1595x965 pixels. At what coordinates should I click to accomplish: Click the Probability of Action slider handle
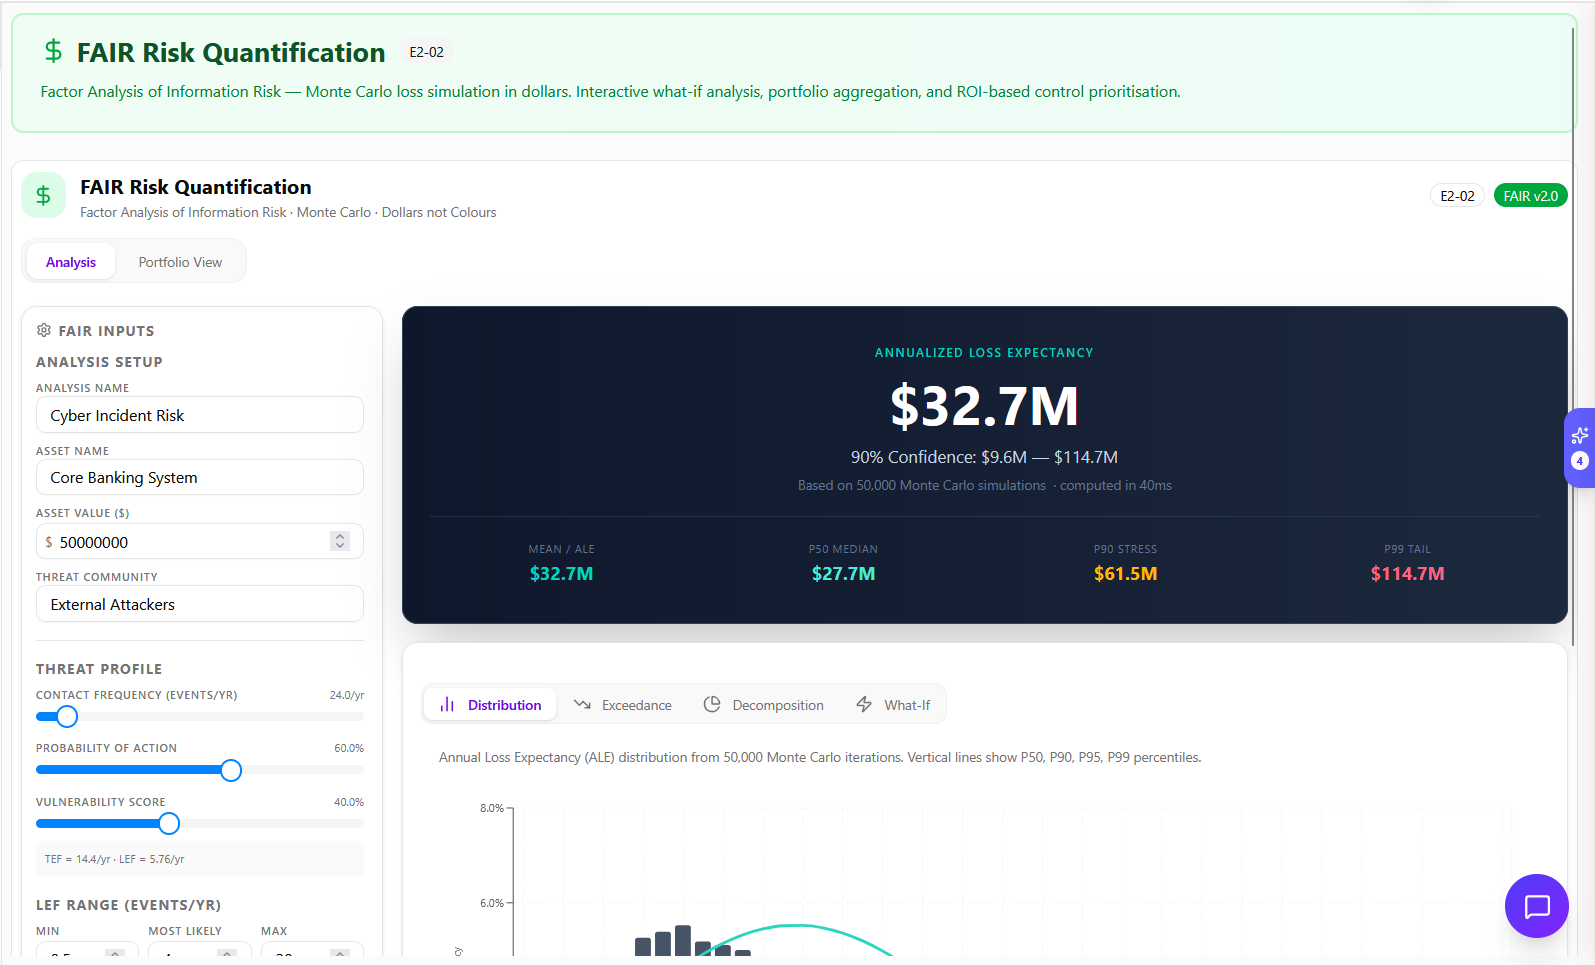(x=231, y=770)
